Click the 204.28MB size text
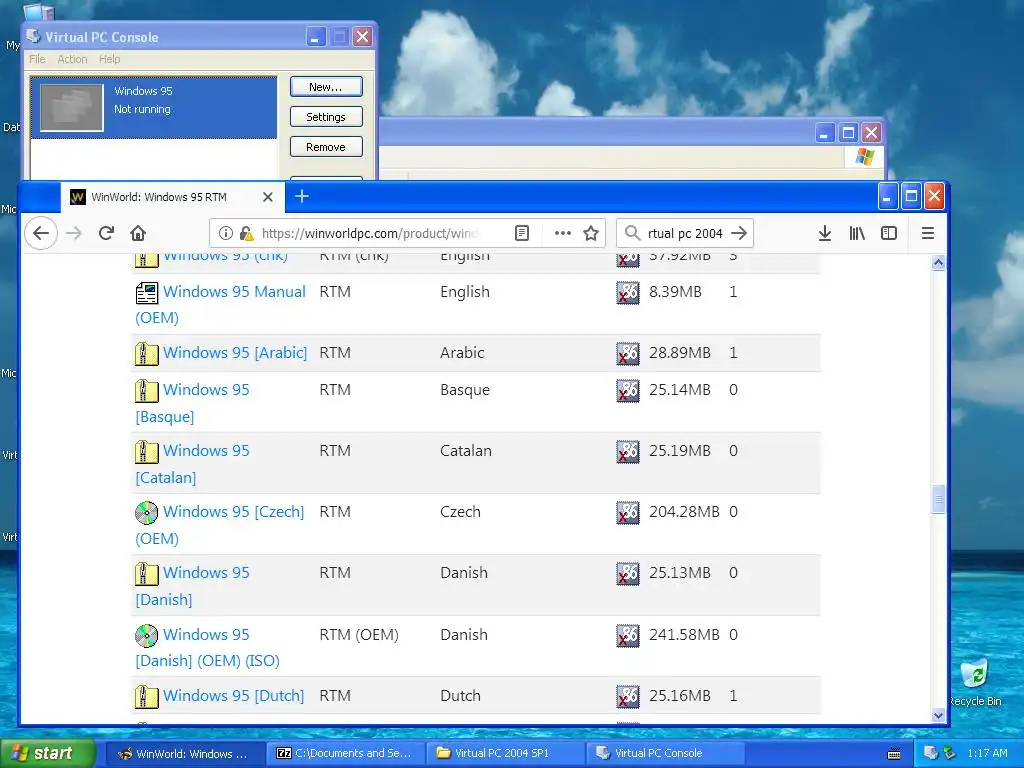Image resolution: width=1024 pixels, height=768 pixels. click(x=684, y=511)
